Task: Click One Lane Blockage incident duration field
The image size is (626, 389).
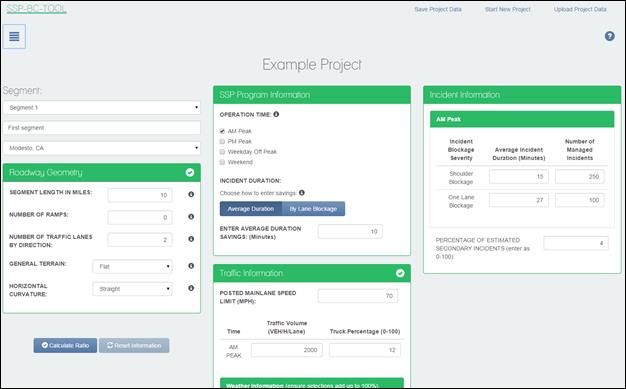Action: pyautogui.click(x=519, y=200)
